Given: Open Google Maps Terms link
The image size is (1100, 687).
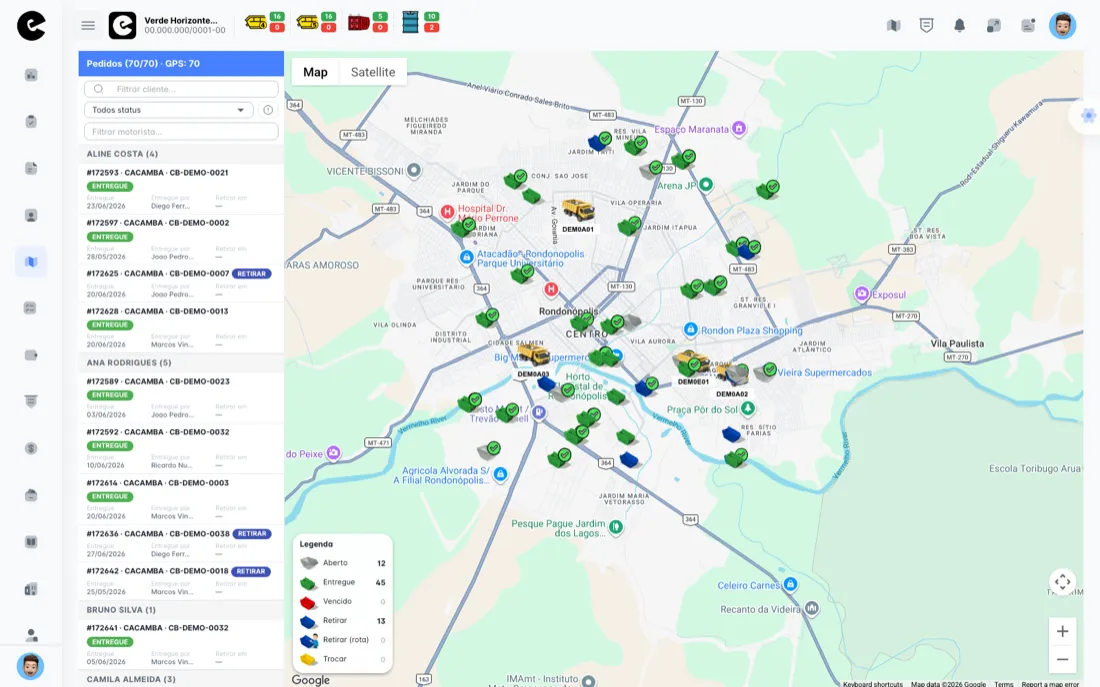Looking at the screenshot, I should [x=1003, y=683].
